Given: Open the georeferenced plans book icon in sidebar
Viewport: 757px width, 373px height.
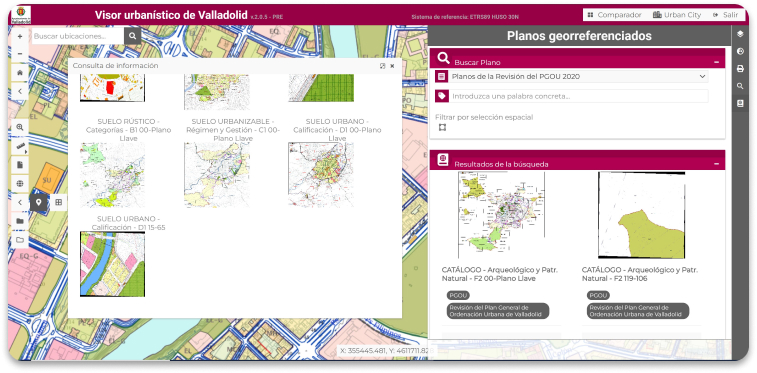Looking at the screenshot, I should point(740,103).
